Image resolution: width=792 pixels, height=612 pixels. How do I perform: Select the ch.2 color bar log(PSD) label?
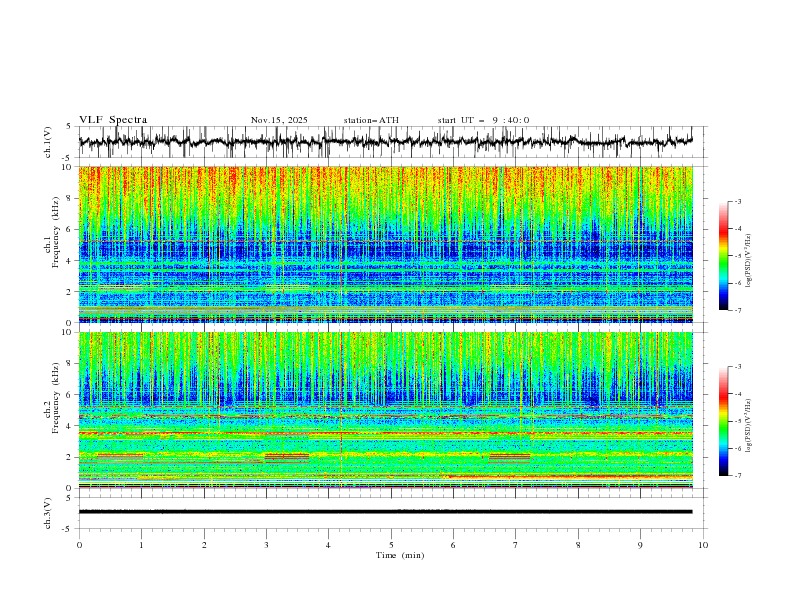pyautogui.click(x=749, y=426)
